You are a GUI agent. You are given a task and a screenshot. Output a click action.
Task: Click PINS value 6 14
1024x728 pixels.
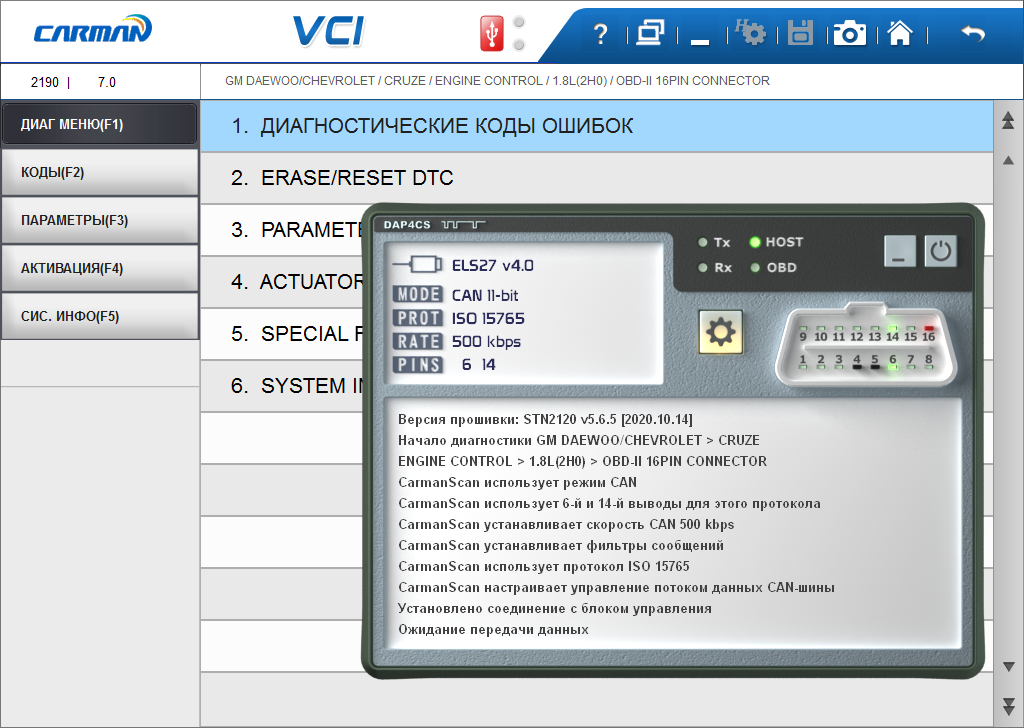478,365
